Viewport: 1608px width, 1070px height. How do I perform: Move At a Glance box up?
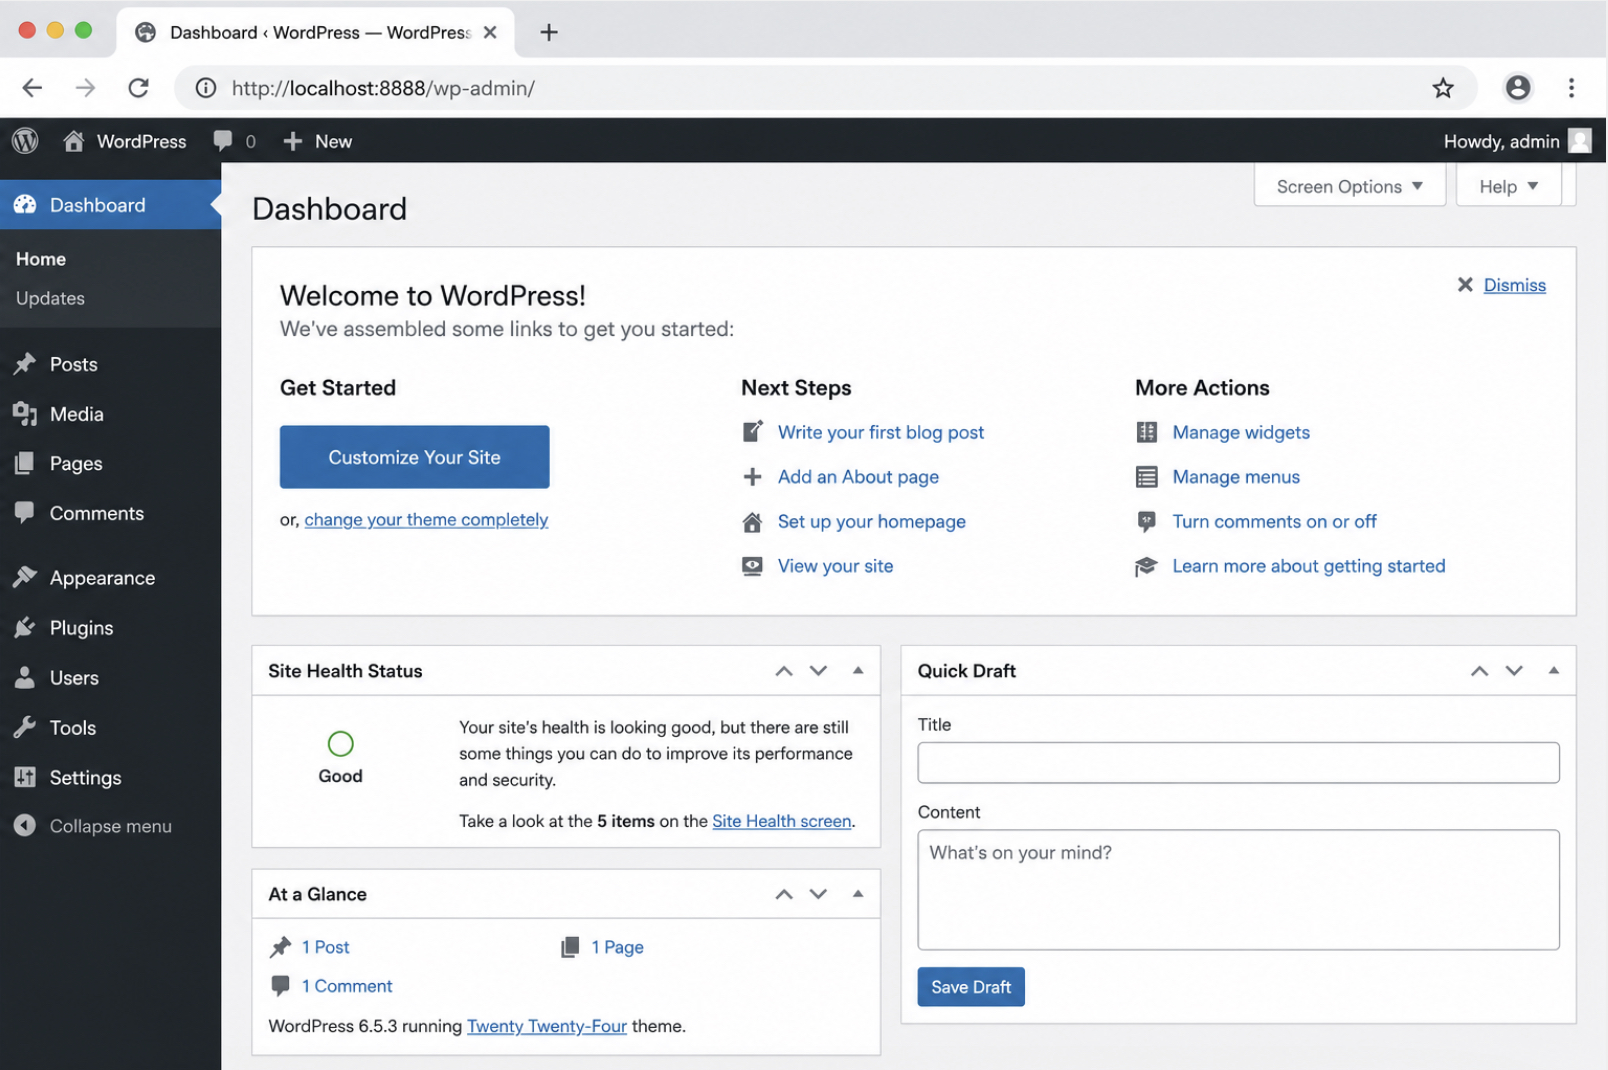[784, 894]
